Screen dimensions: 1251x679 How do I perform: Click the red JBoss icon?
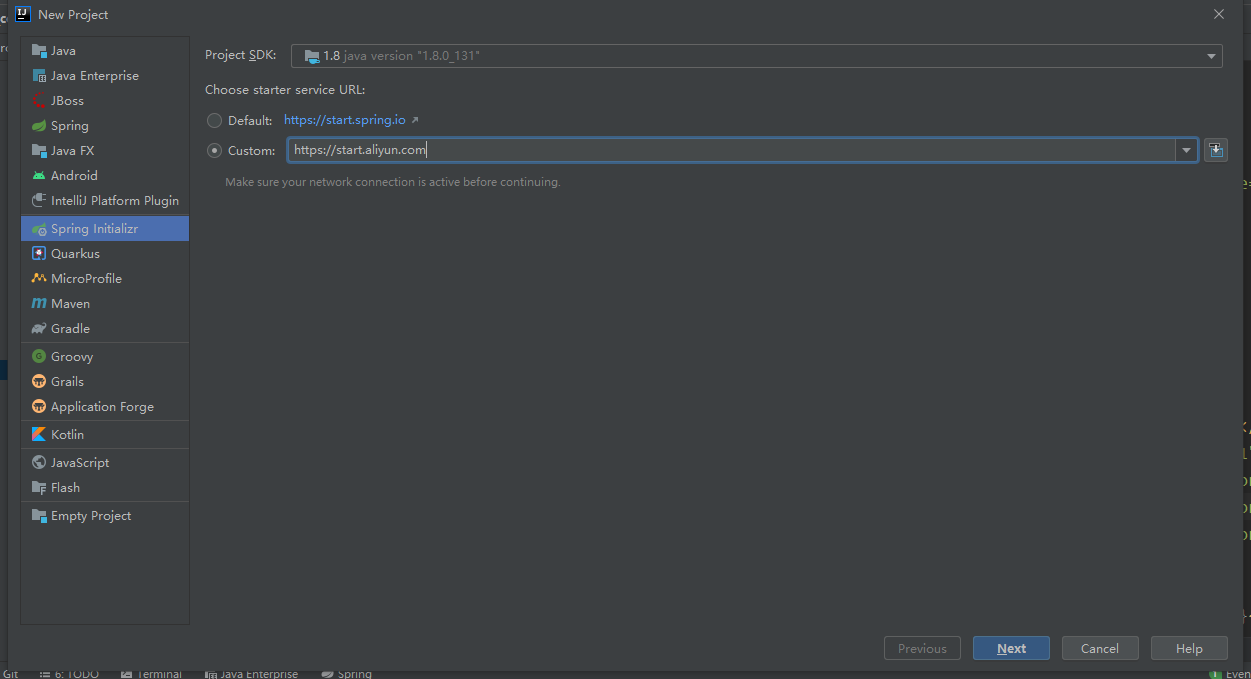pyautogui.click(x=39, y=100)
